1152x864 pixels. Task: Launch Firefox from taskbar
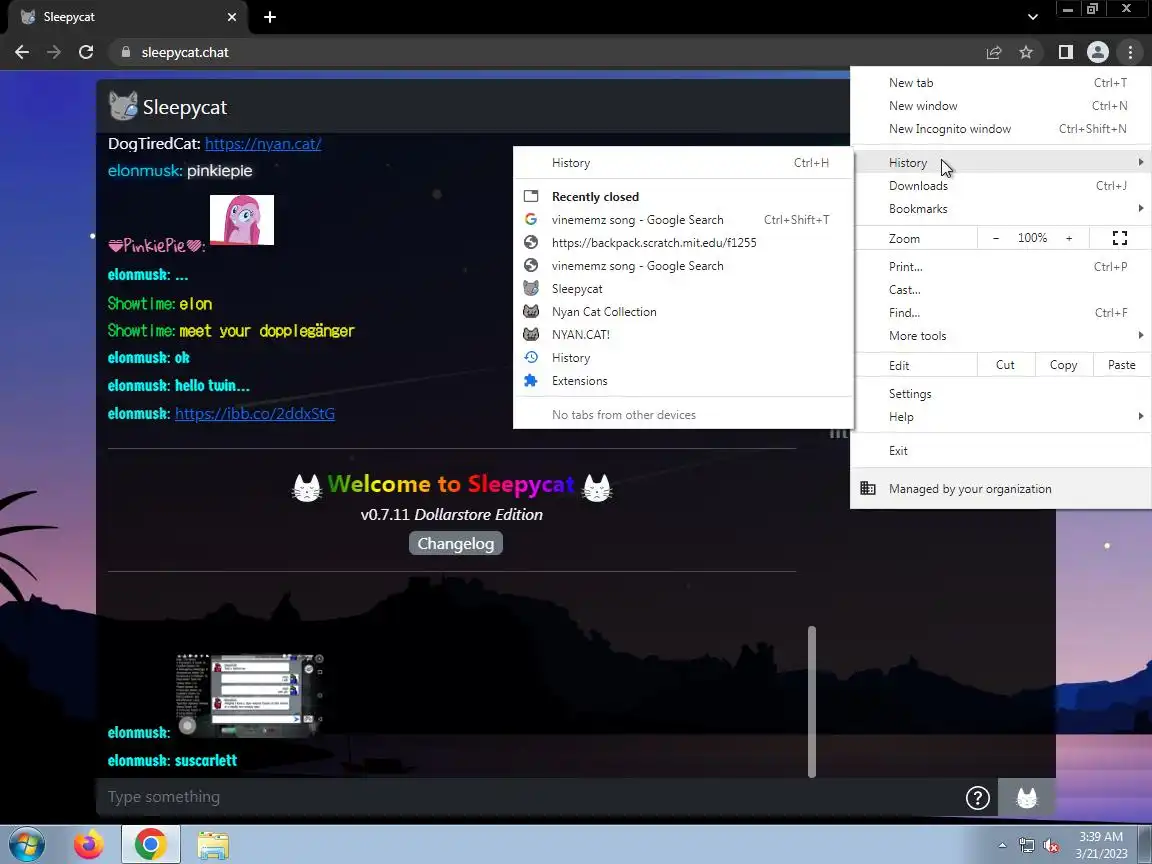[89, 845]
